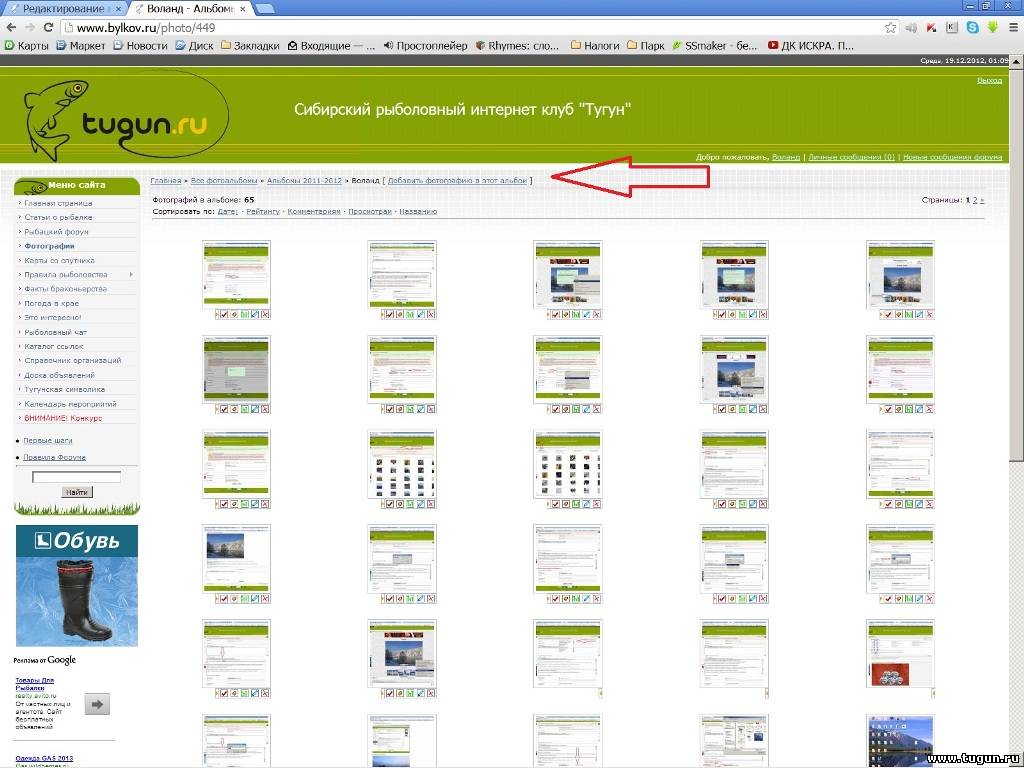
Task: Open the Простоплеер bookmark
Action: pyautogui.click(x=426, y=46)
